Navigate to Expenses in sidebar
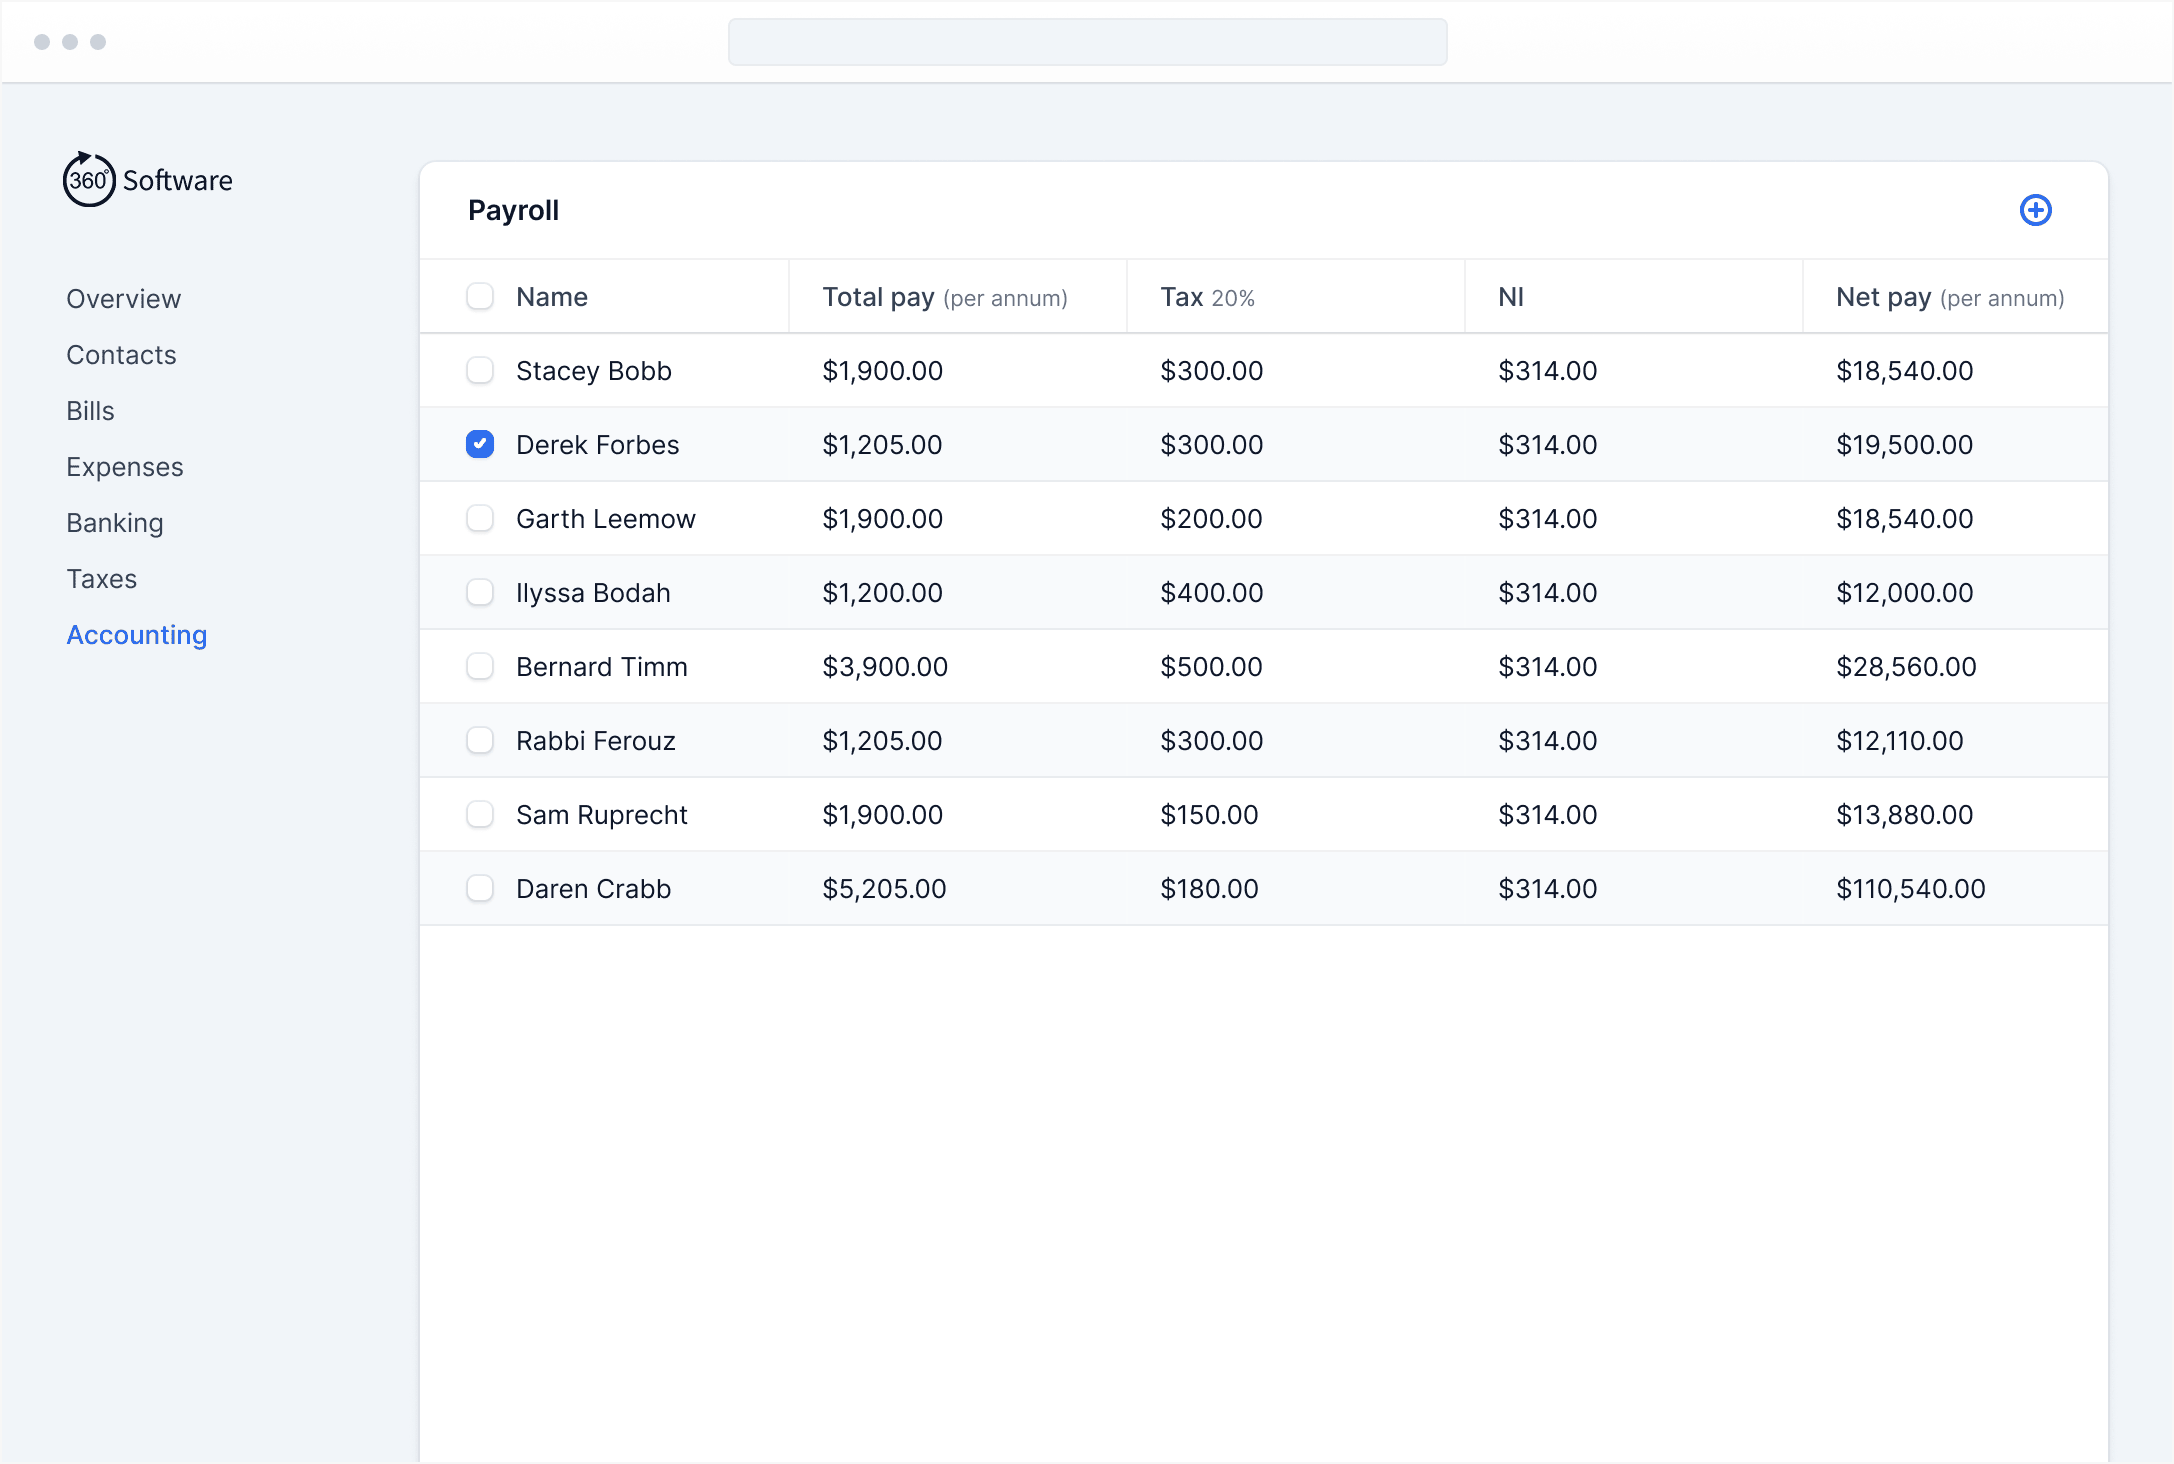The image size is (2174, 1464). 125,467
